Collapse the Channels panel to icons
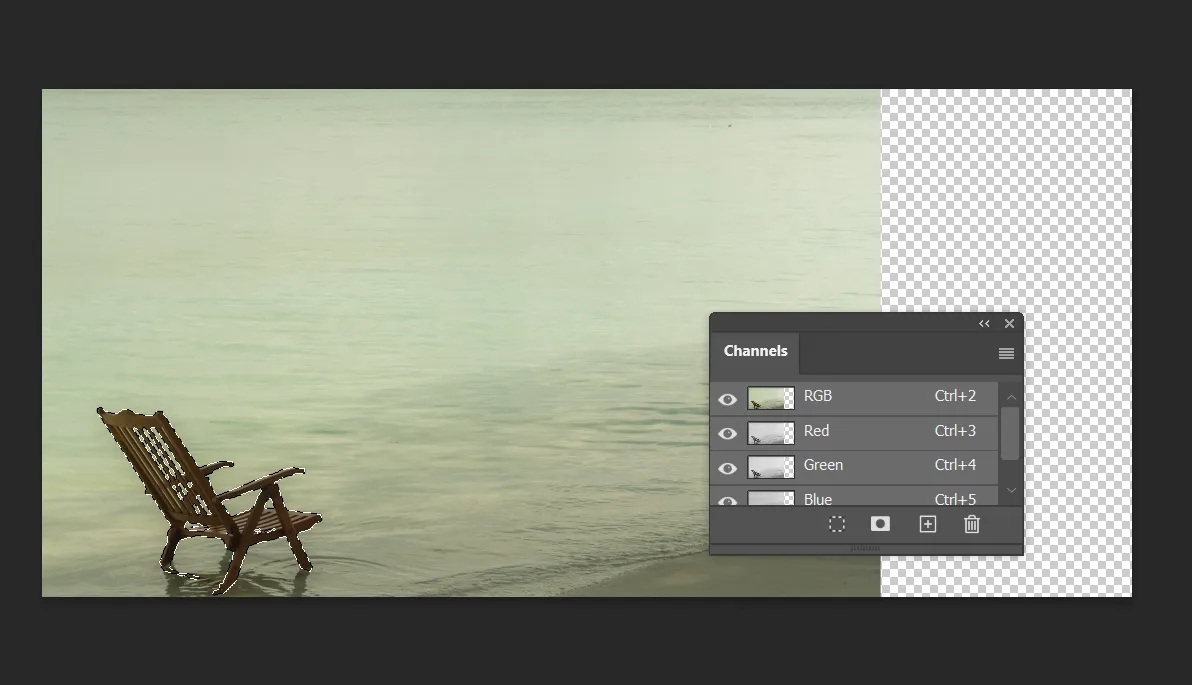1192x685 pixels. 984,323
